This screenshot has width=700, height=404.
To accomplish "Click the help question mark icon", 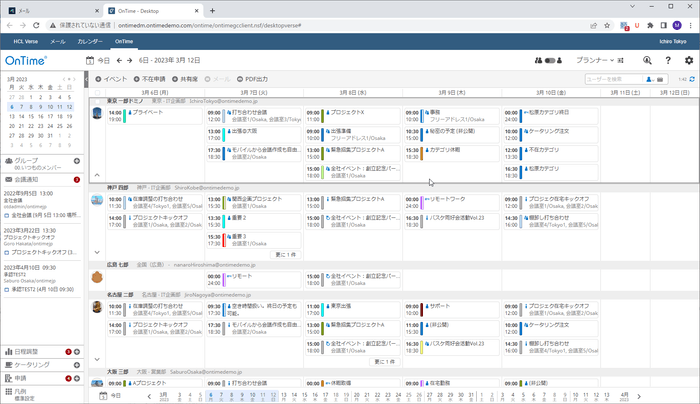I will (x=667, y=61).
